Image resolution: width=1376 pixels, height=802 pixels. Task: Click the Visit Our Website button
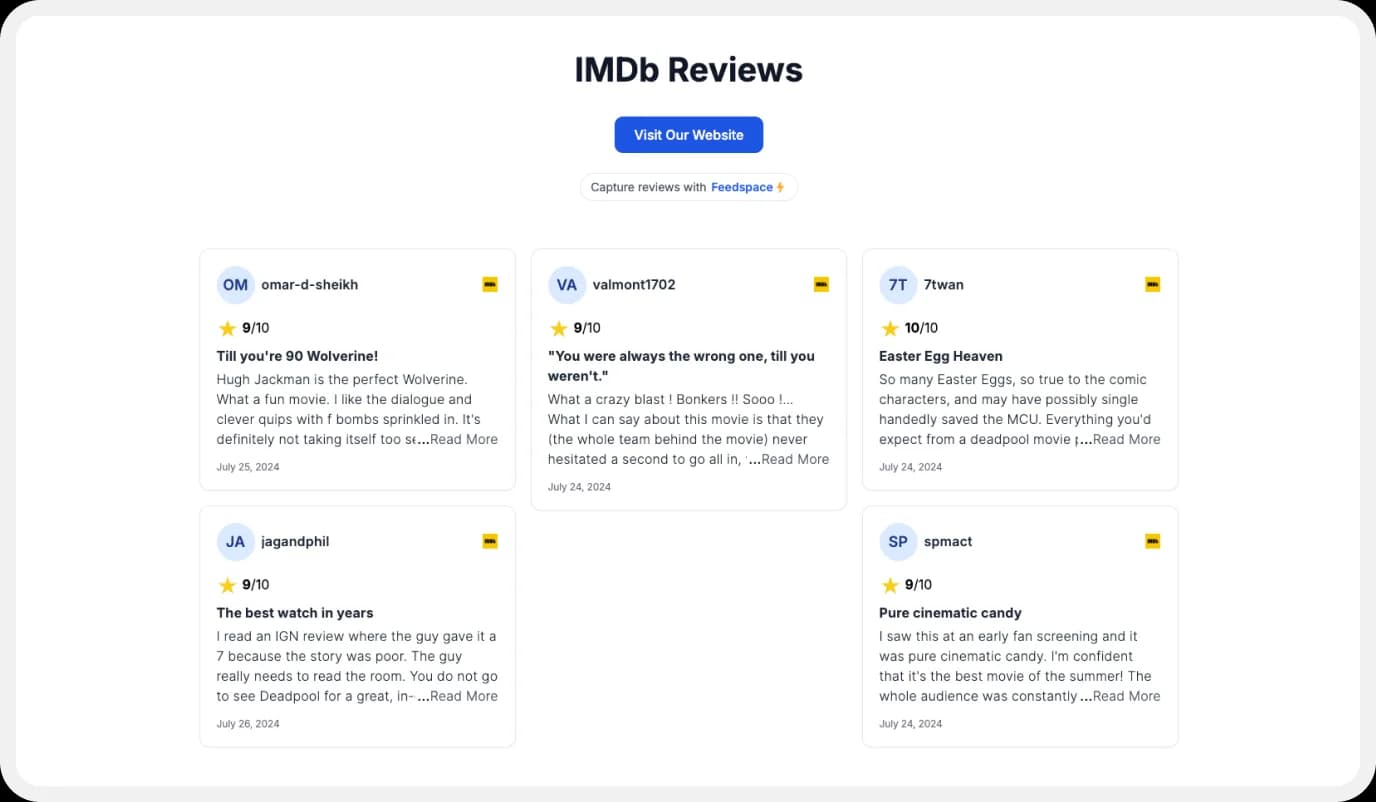[688, 134]
